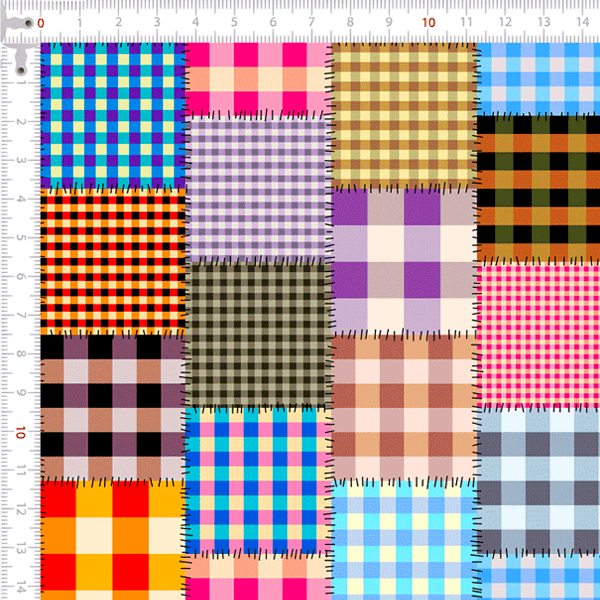Click the red "0" on the top ruler
This screenshot has width=600, height=600.
41,23
